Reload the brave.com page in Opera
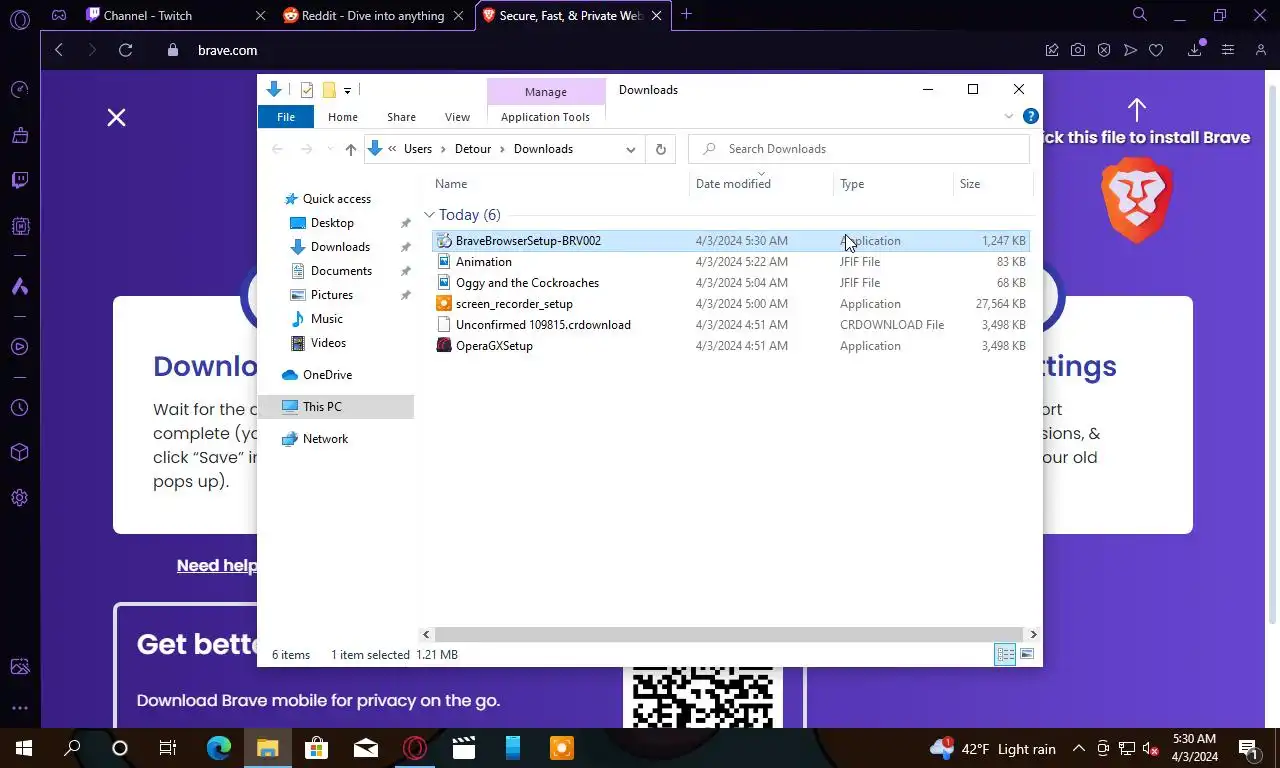 (x=126, y=50)
